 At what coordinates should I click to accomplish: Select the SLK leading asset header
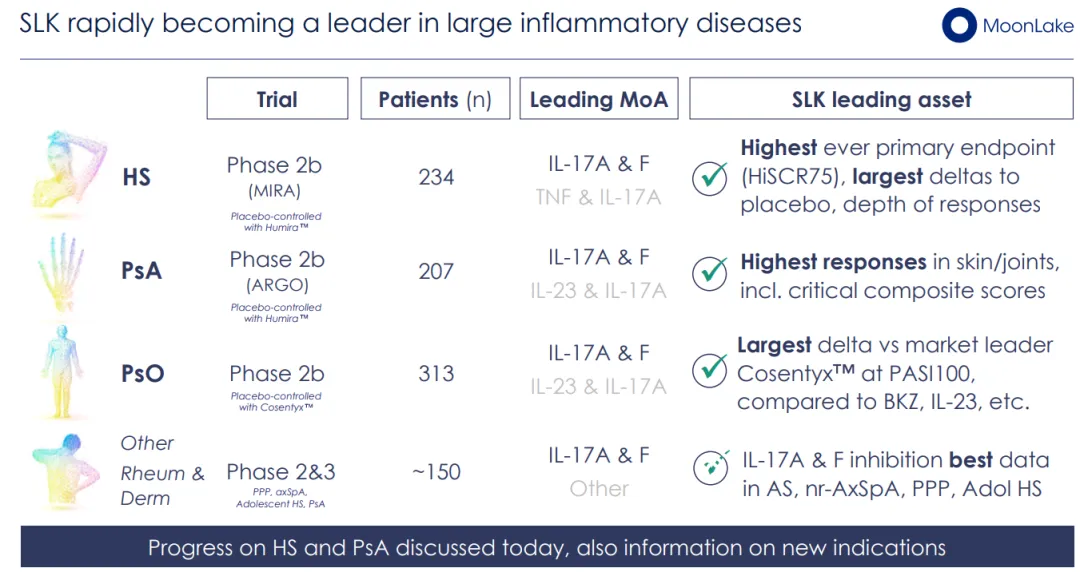pyautogui.click(x=881, y=99)
